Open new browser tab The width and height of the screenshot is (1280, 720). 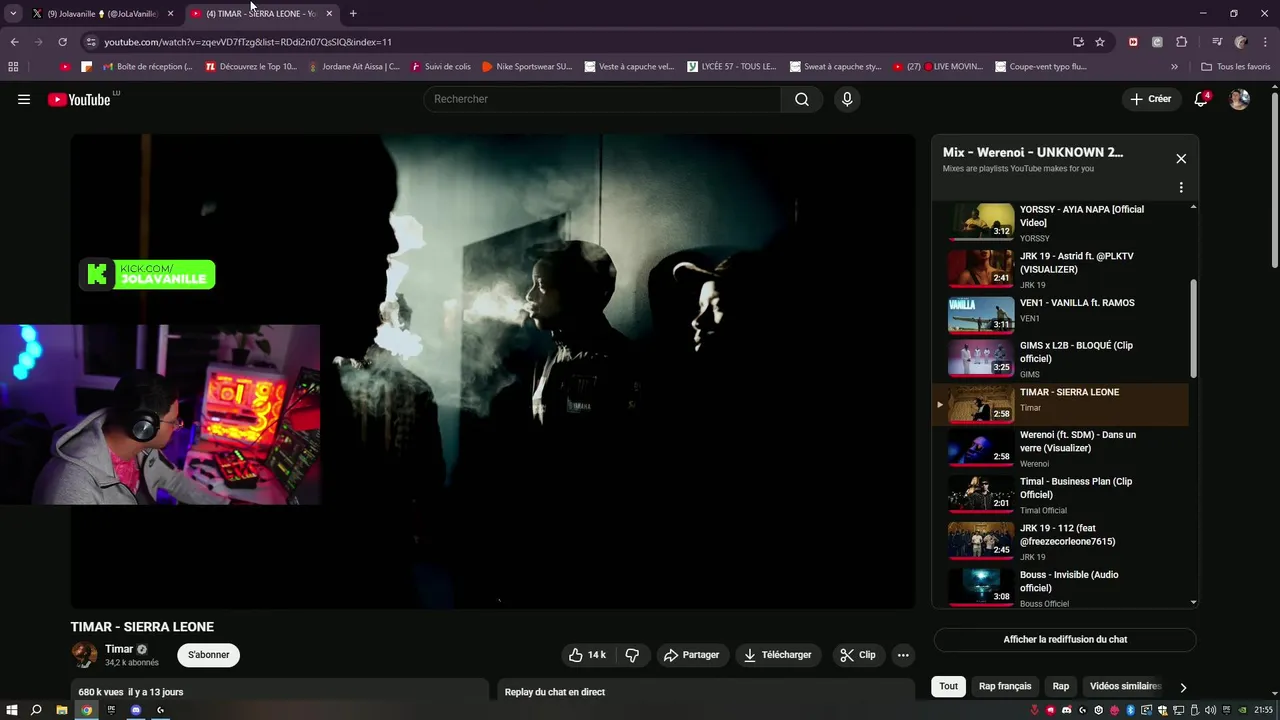[353, 14]
